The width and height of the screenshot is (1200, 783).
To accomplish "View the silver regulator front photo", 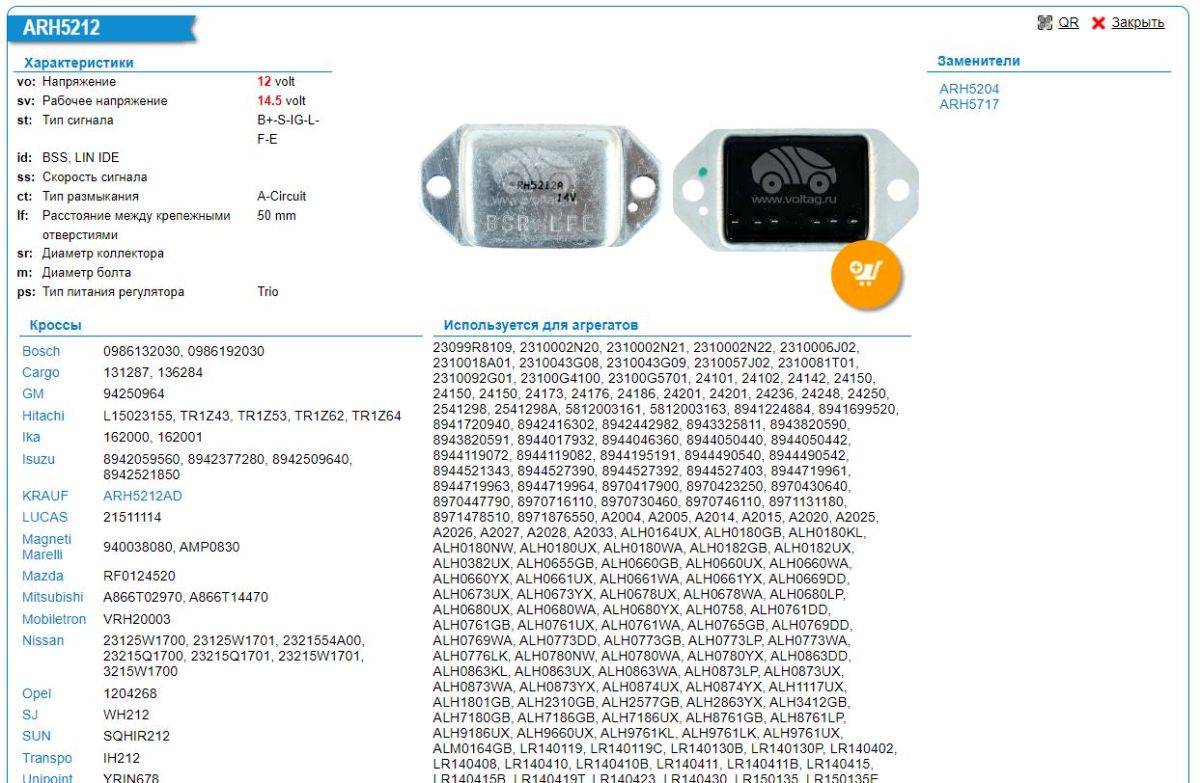I will click(539, 190).
